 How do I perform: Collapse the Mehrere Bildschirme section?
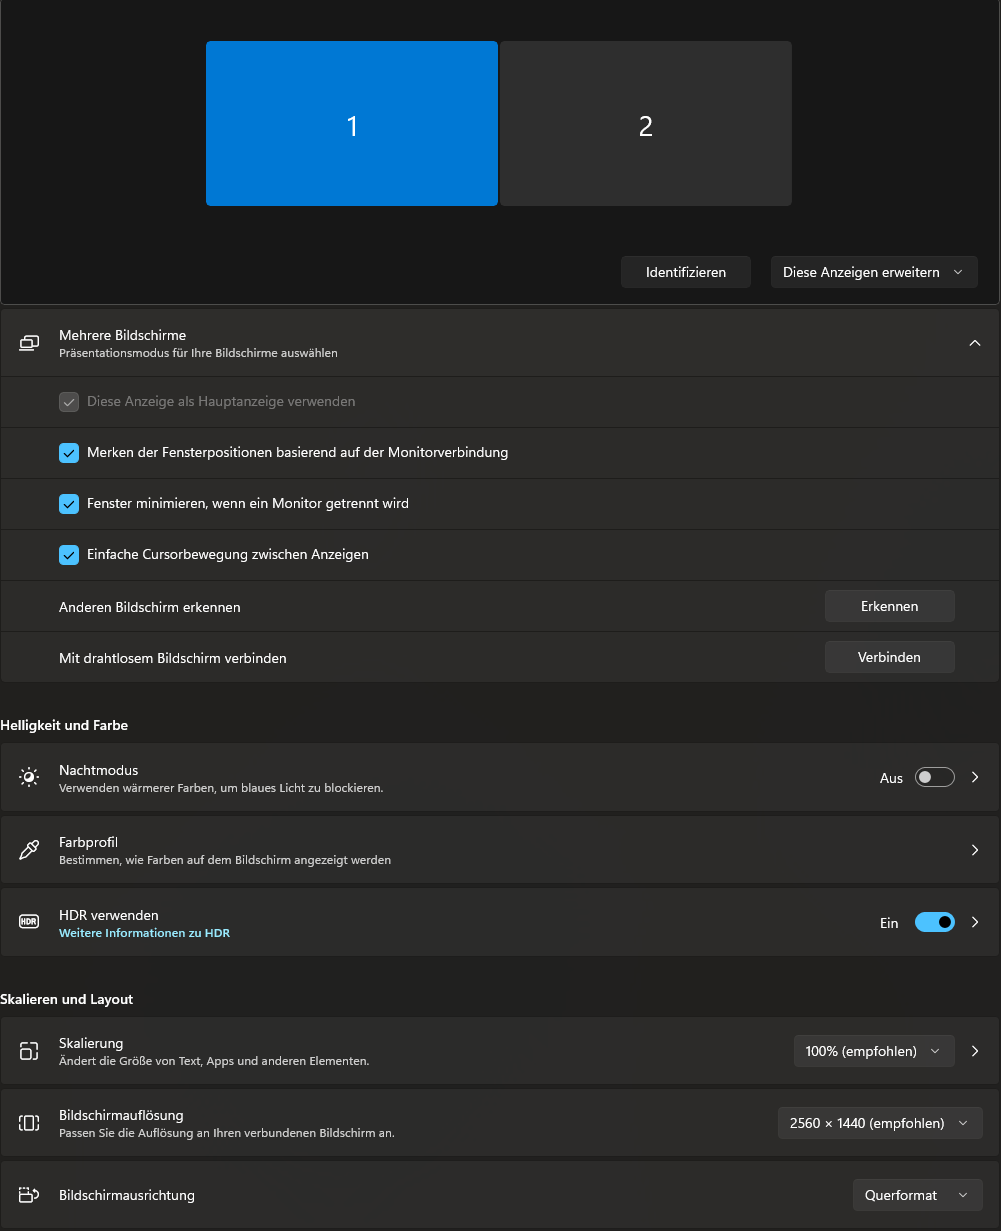pyautogui.click(x=975, y=343)
